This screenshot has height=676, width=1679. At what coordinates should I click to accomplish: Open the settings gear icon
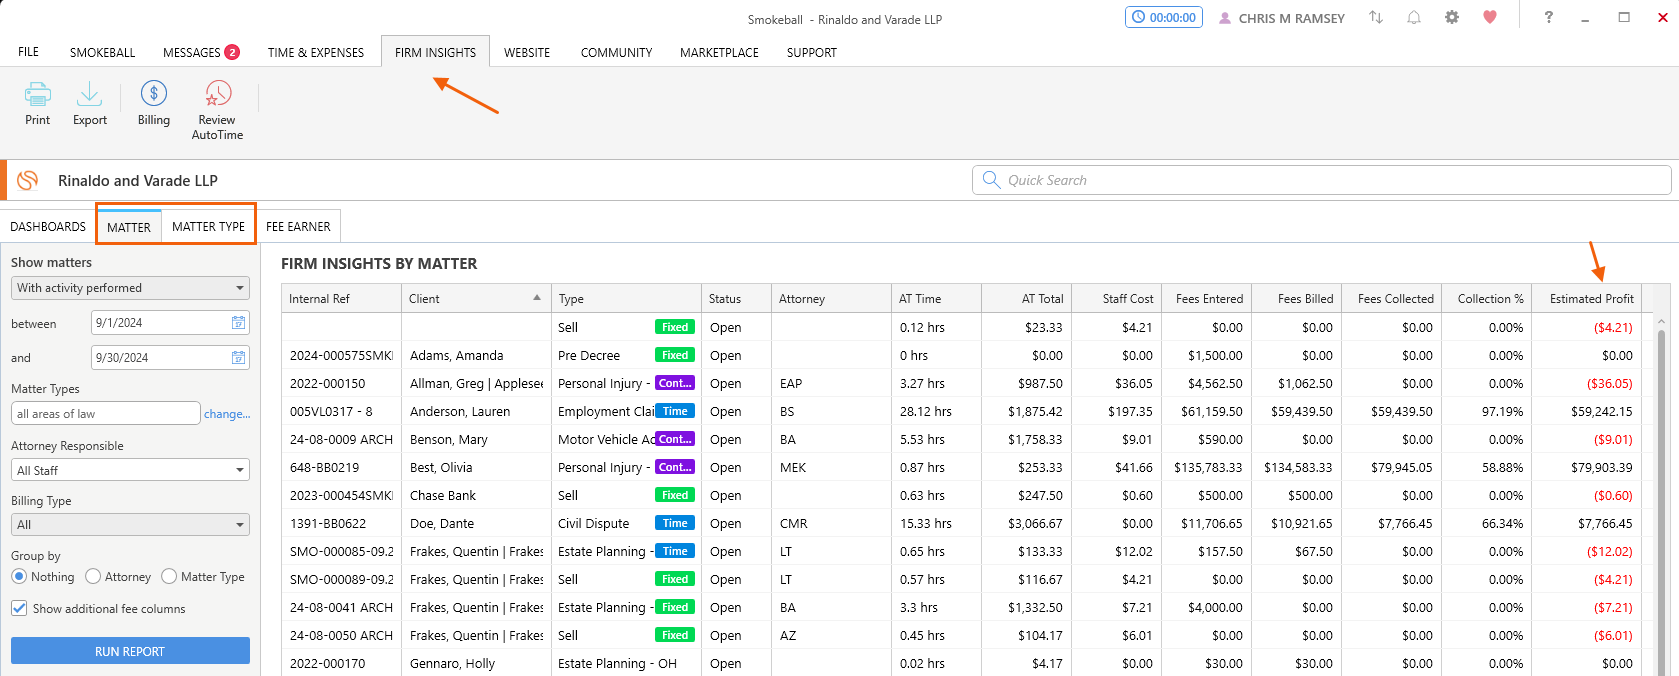[x=1452, y=18]
